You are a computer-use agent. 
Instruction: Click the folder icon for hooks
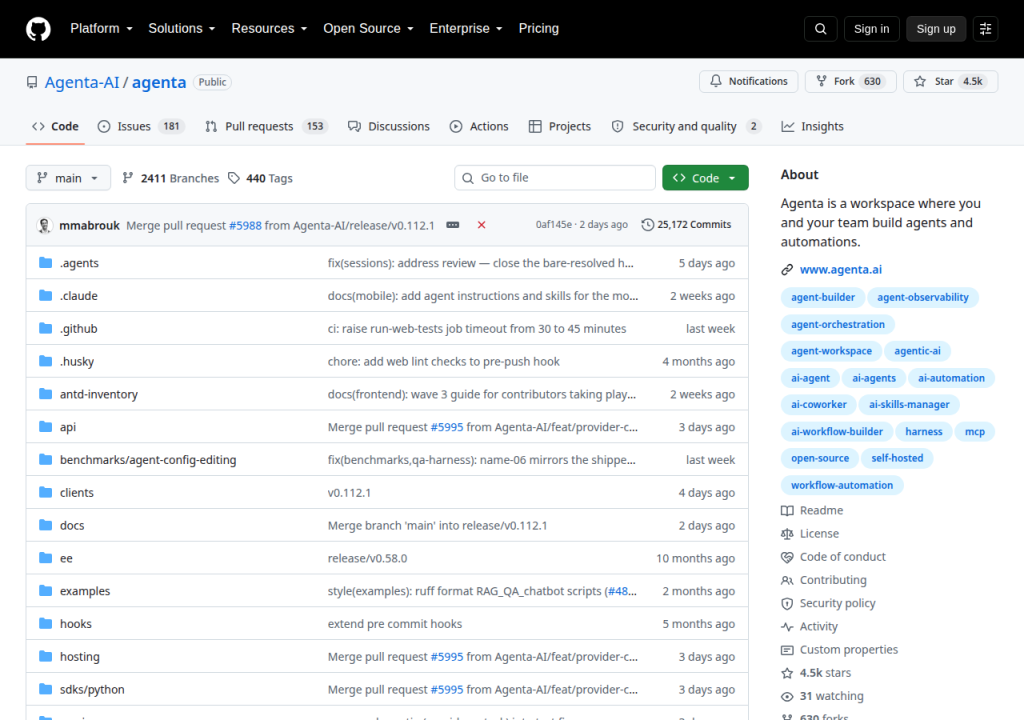(x=45, y=623)
